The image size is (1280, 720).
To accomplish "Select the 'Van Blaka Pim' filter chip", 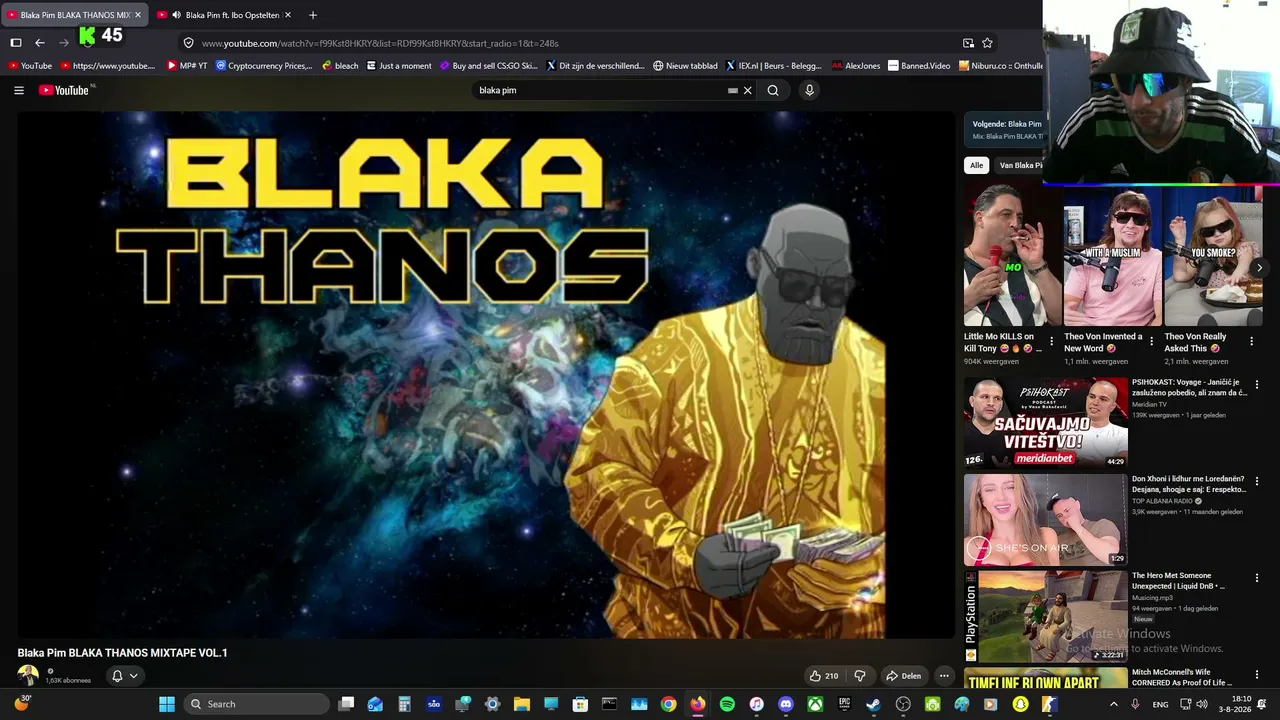I will click(1020, 165).
